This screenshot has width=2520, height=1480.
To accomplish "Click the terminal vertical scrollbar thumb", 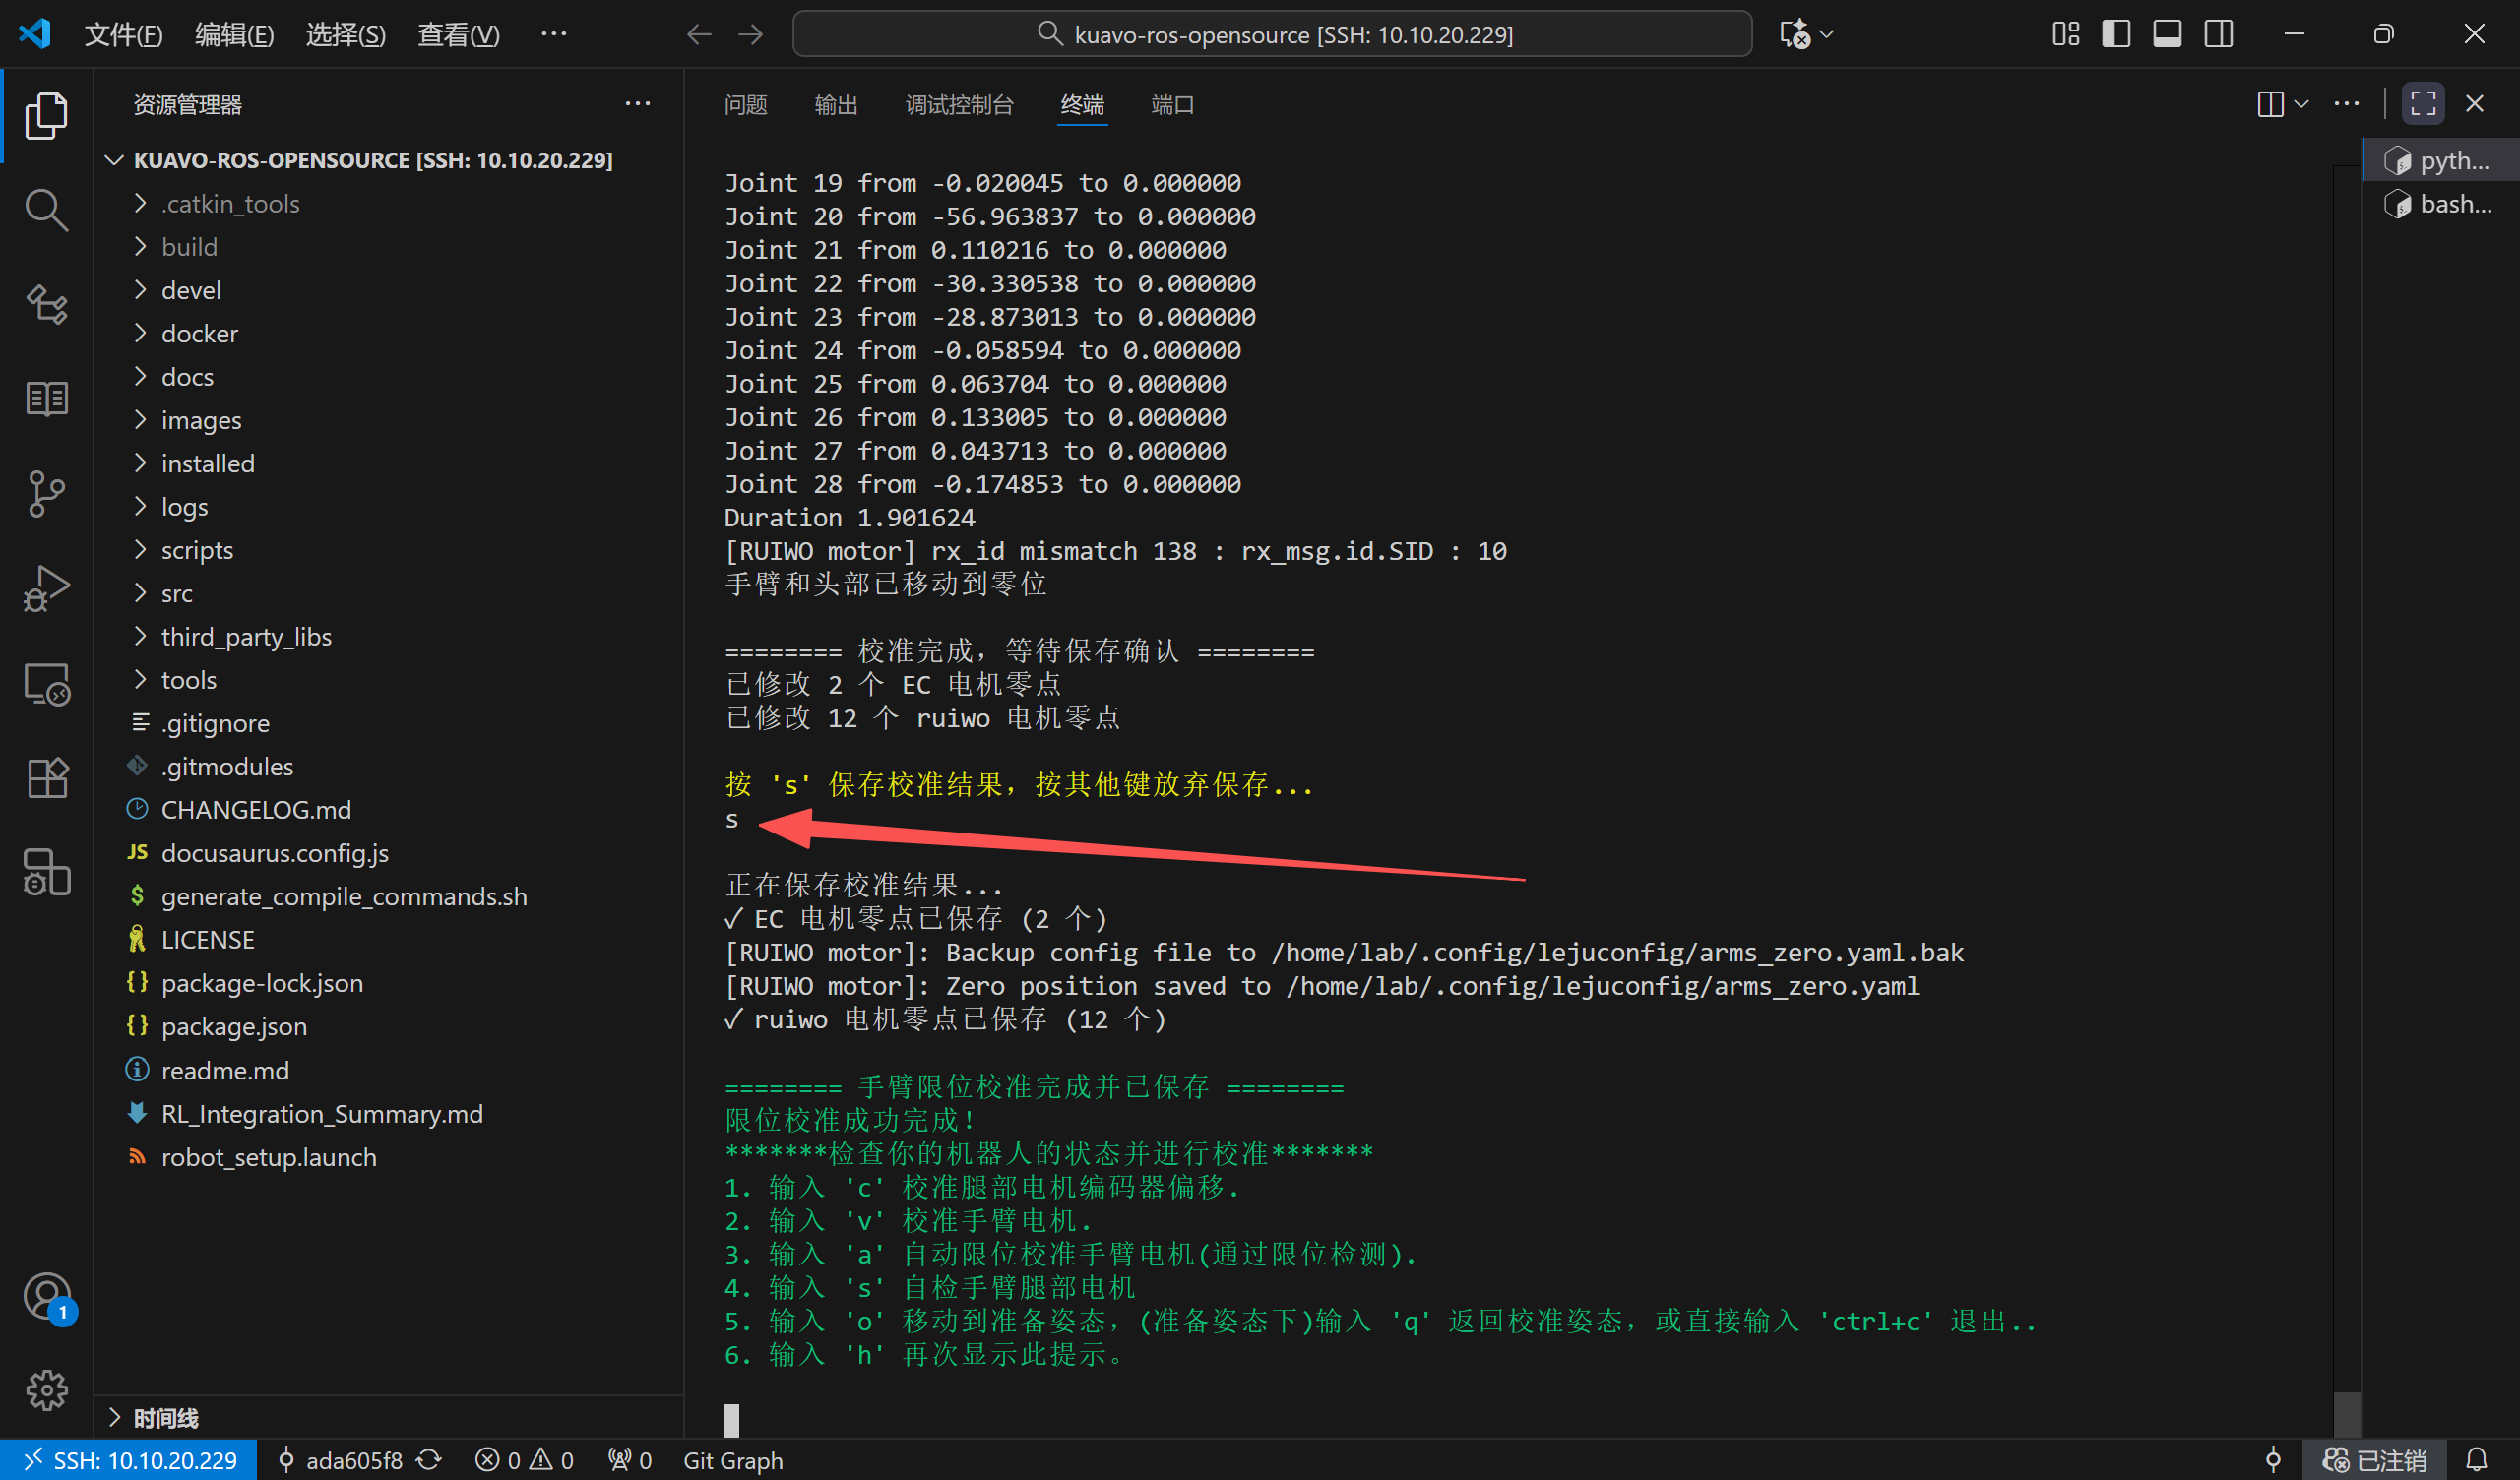I will click(2346, 1414).
